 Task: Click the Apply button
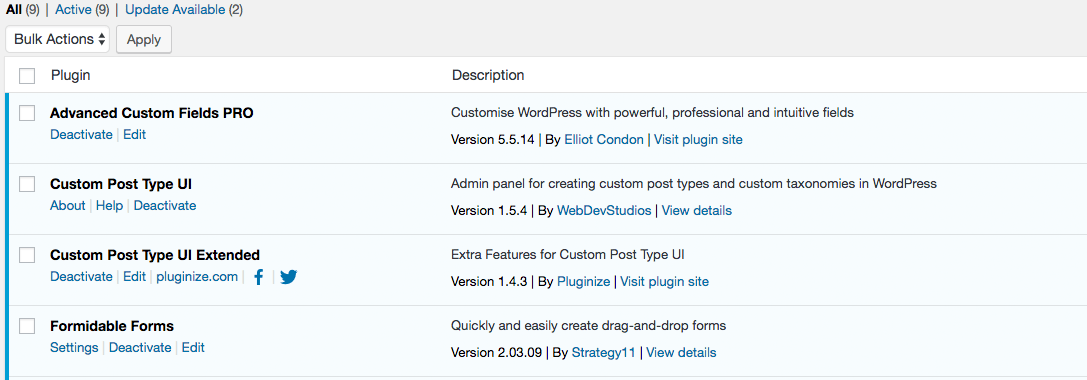pos(144,40)
